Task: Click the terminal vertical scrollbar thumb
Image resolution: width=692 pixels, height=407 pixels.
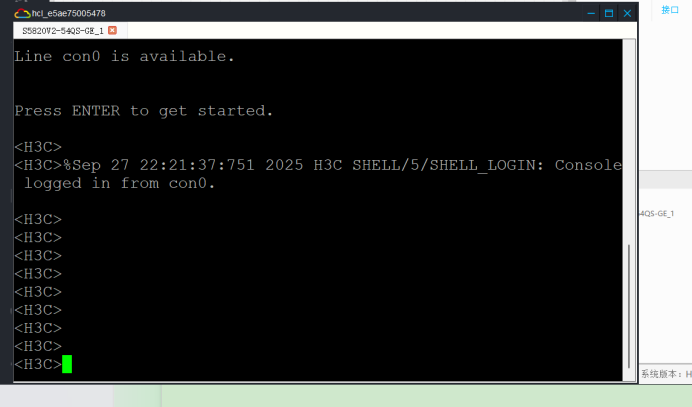Action: pyautogui.click(x=629, y=306)
